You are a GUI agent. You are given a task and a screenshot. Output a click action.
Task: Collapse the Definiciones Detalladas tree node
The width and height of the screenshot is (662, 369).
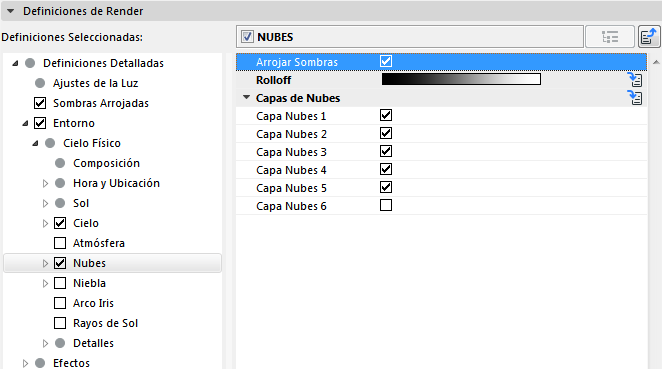[16, 63]
